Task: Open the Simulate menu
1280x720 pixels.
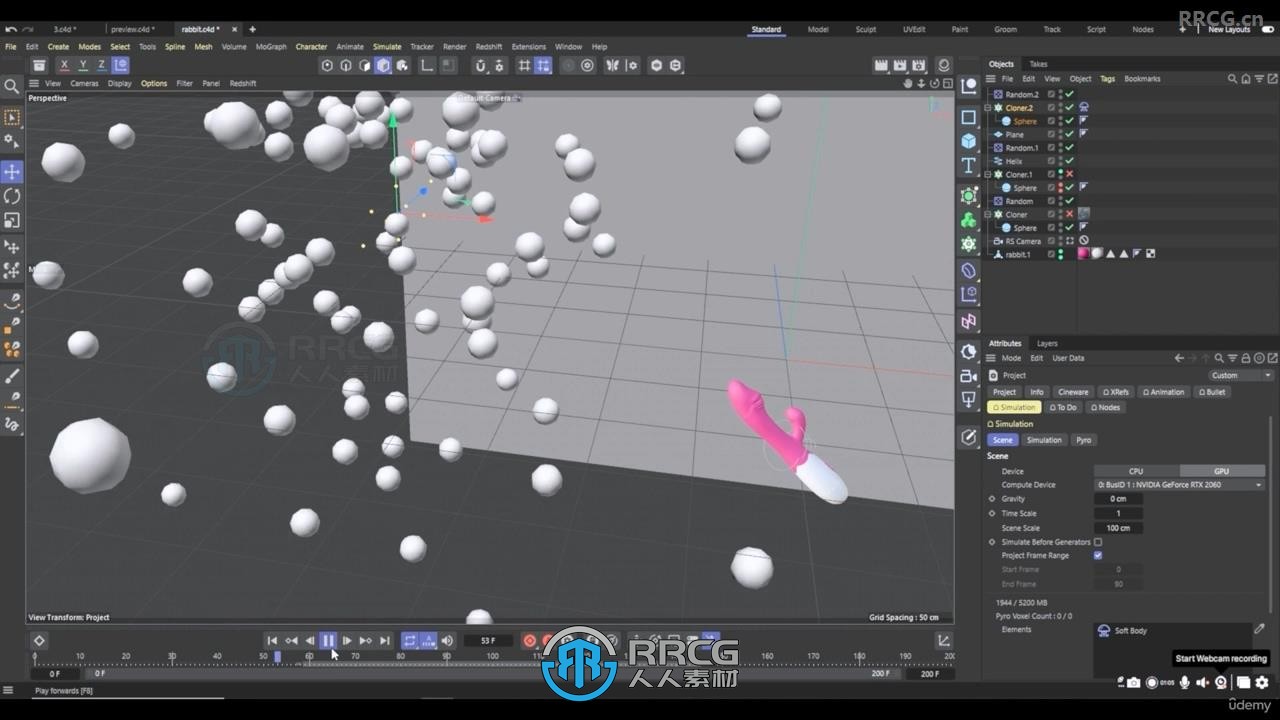Action: pyautogui.click(x=387, y=46)
